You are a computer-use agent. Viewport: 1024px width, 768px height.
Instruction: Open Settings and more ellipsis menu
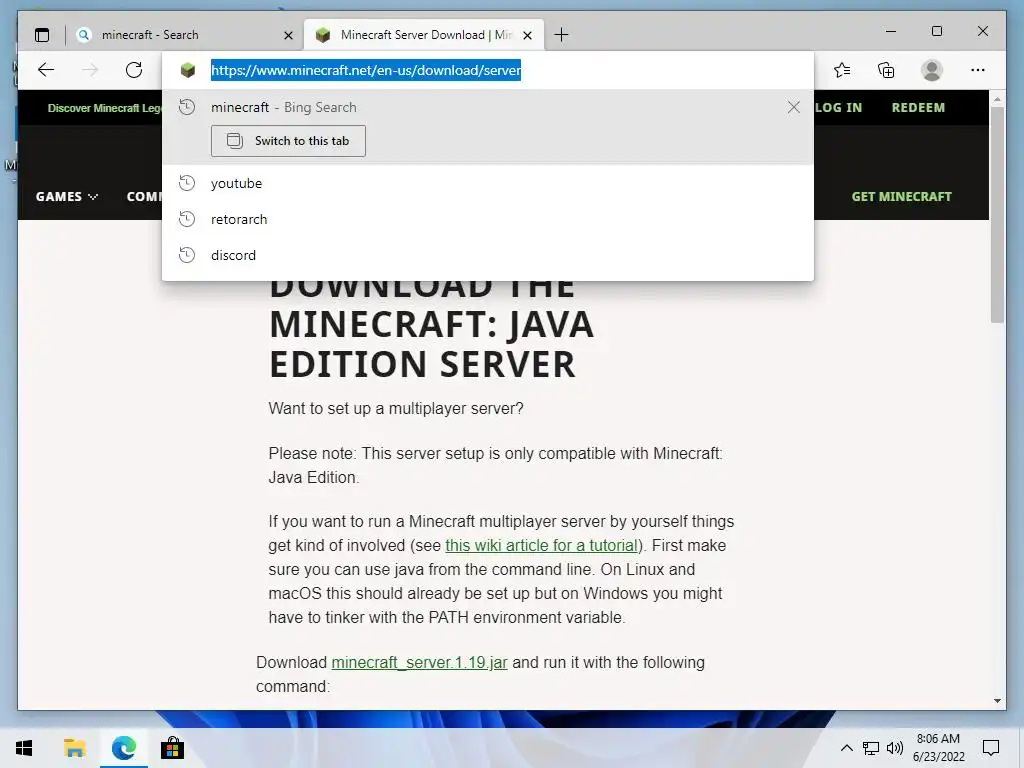[x=978, y=70]
